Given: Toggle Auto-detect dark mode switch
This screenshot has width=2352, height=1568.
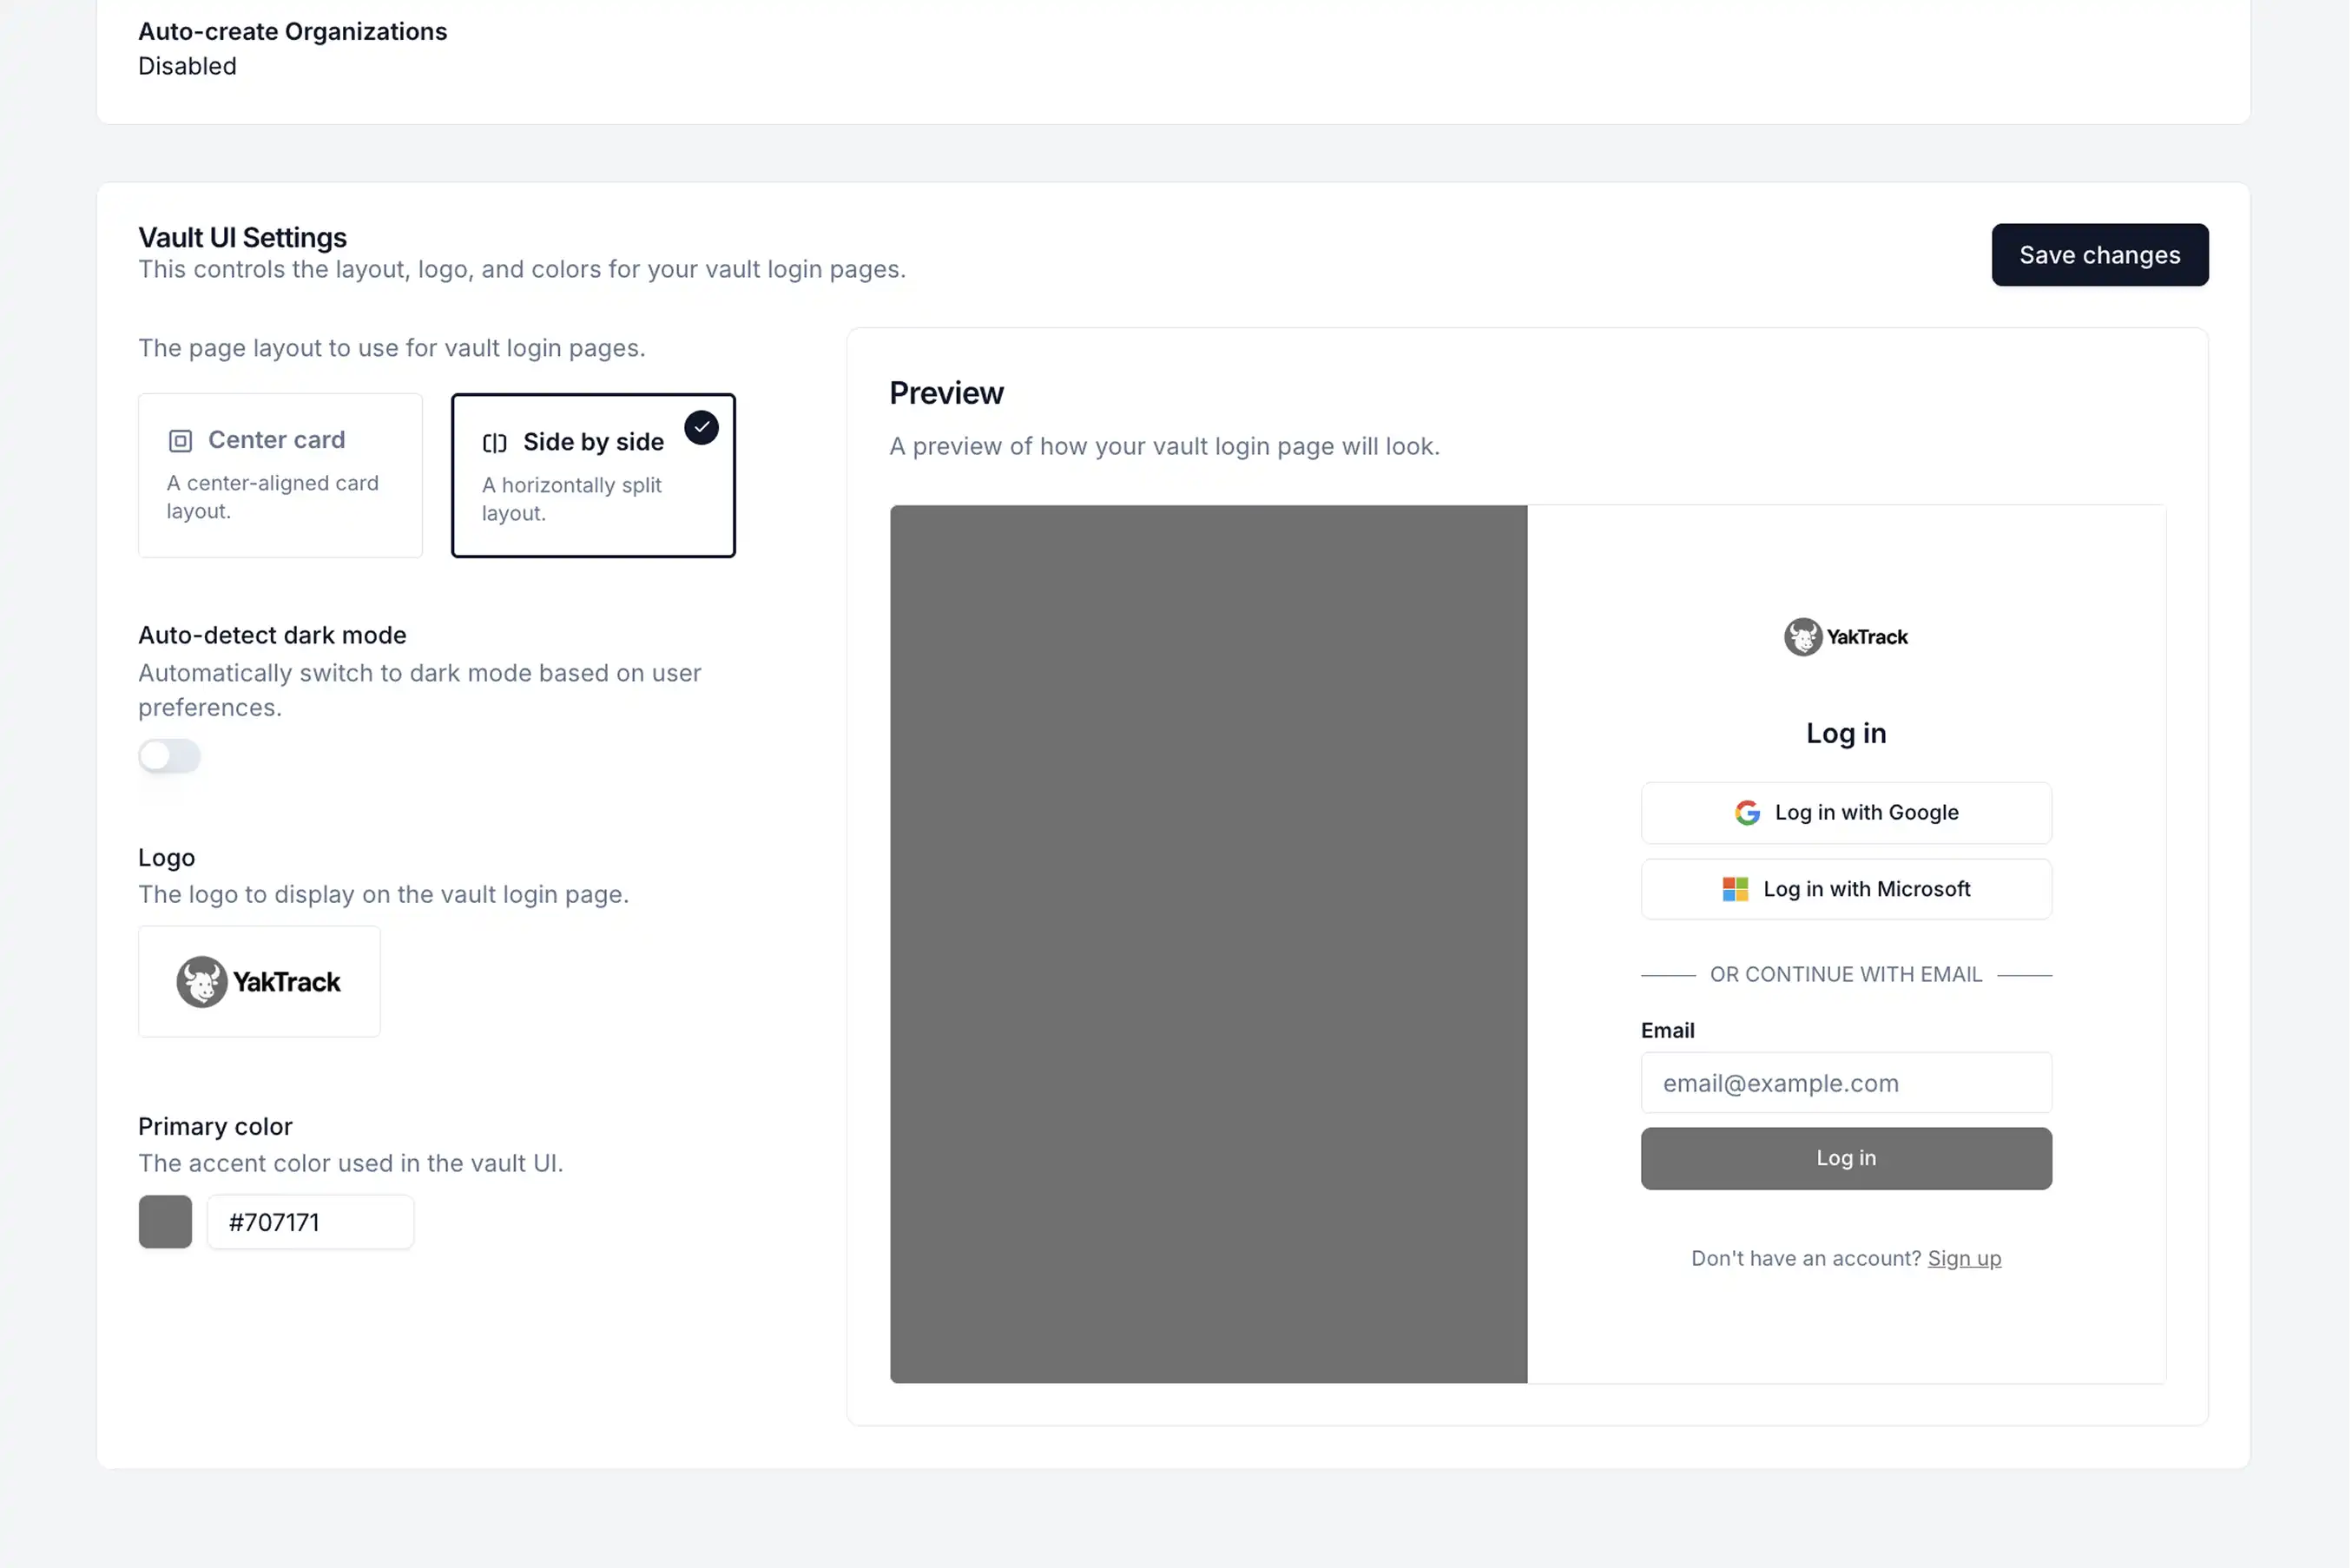Looking at the screenshot, I should [169, 756].
